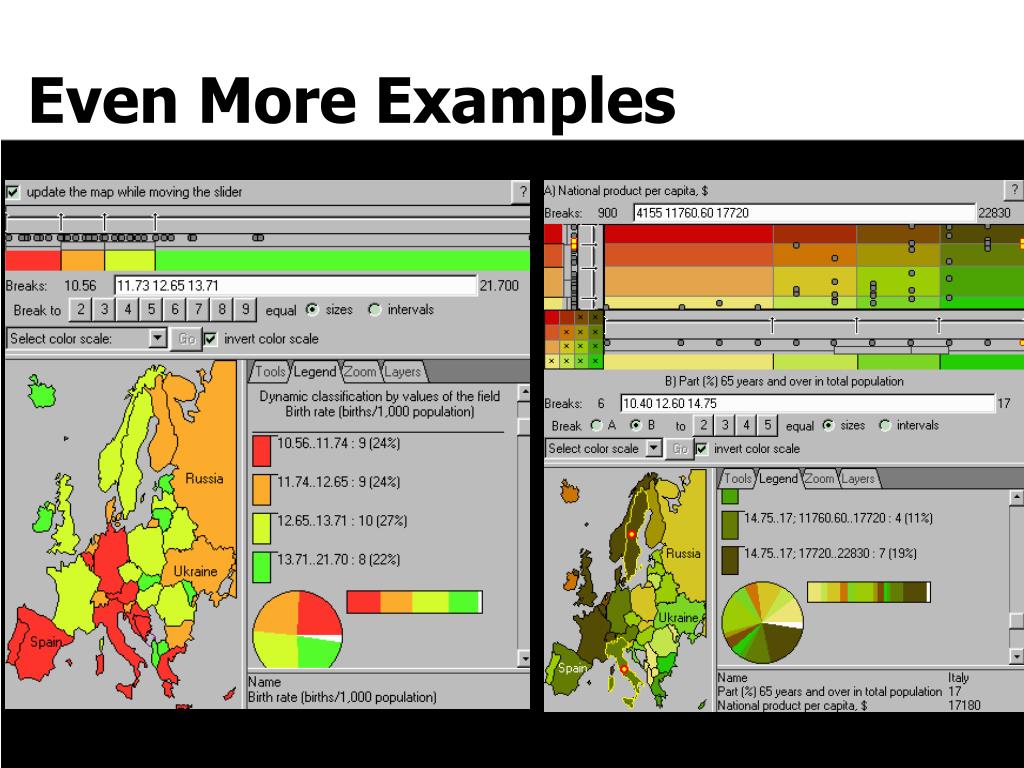This screenshot has width=1024, height=768.
Task: Switch to Zoom tab in right map panel
Action: (x=819, y=479)
